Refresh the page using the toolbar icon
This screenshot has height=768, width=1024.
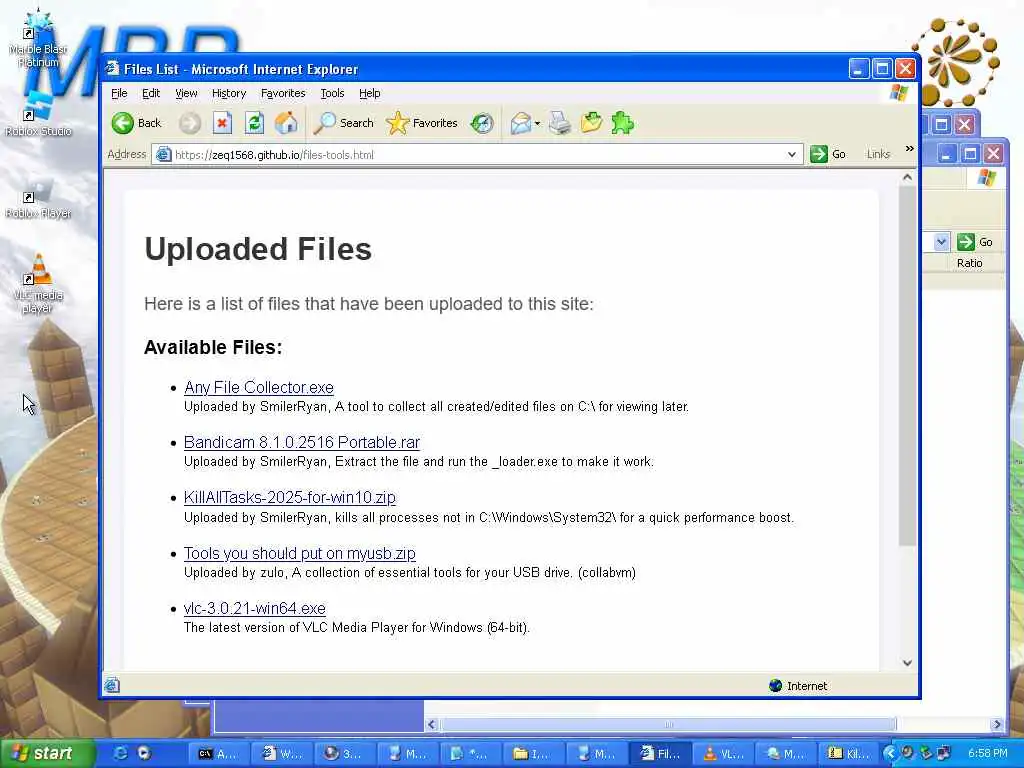(x=255, y=123)
